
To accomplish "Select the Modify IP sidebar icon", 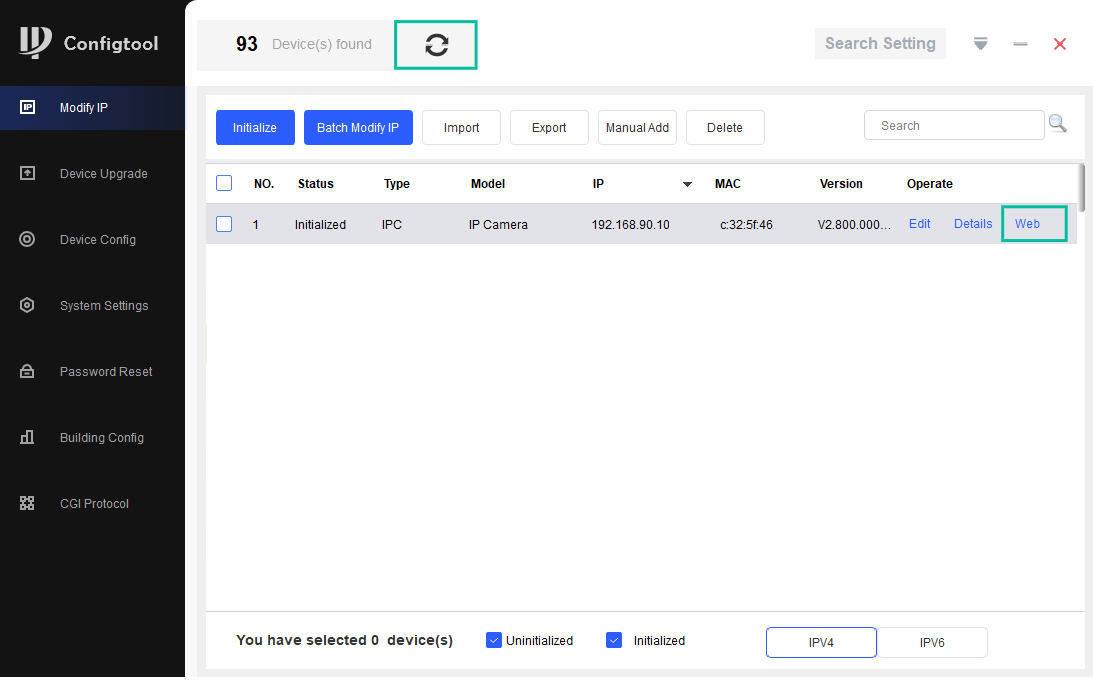I will (x=27, y=107).
